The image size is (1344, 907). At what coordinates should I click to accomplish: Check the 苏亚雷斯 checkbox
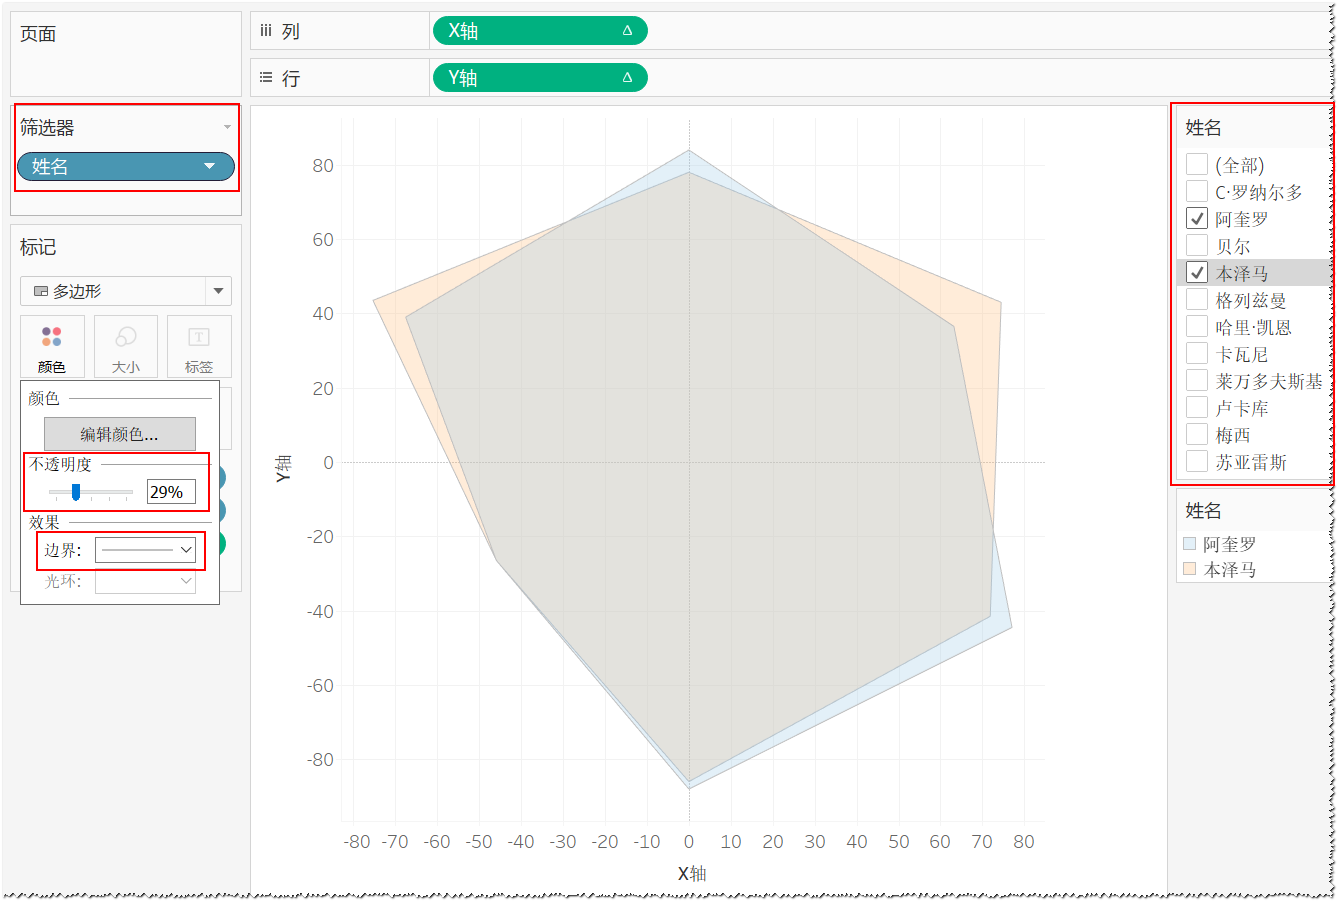[x=1196, y=461]
